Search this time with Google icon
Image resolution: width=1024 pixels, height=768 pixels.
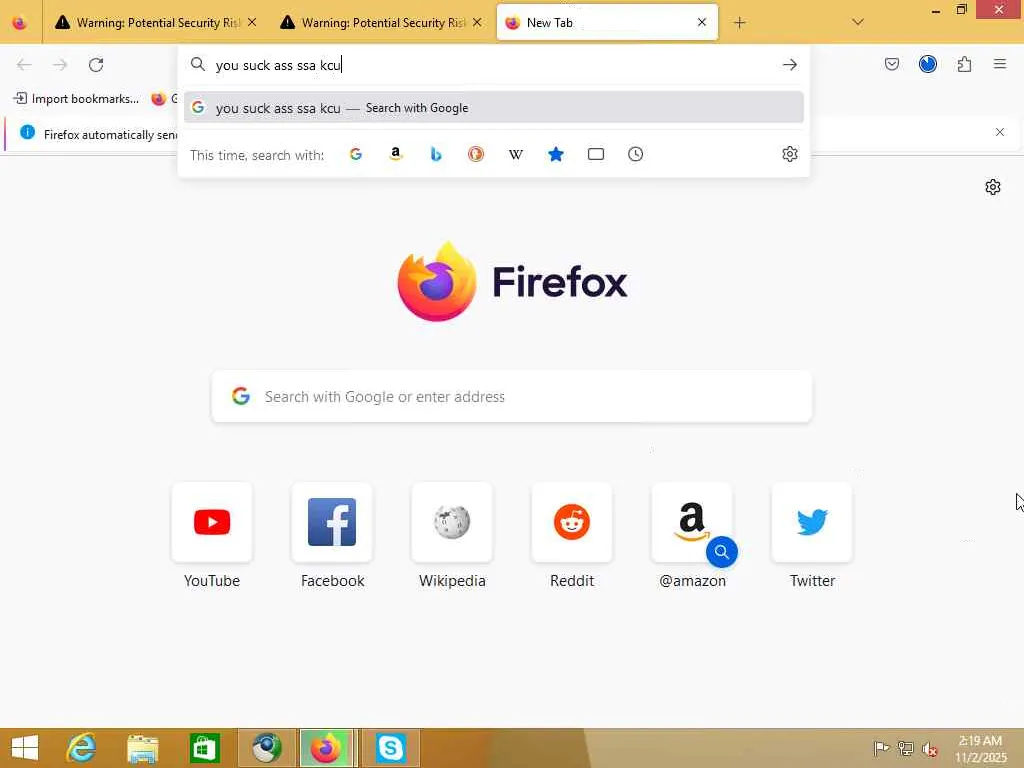tap(356, 154)
